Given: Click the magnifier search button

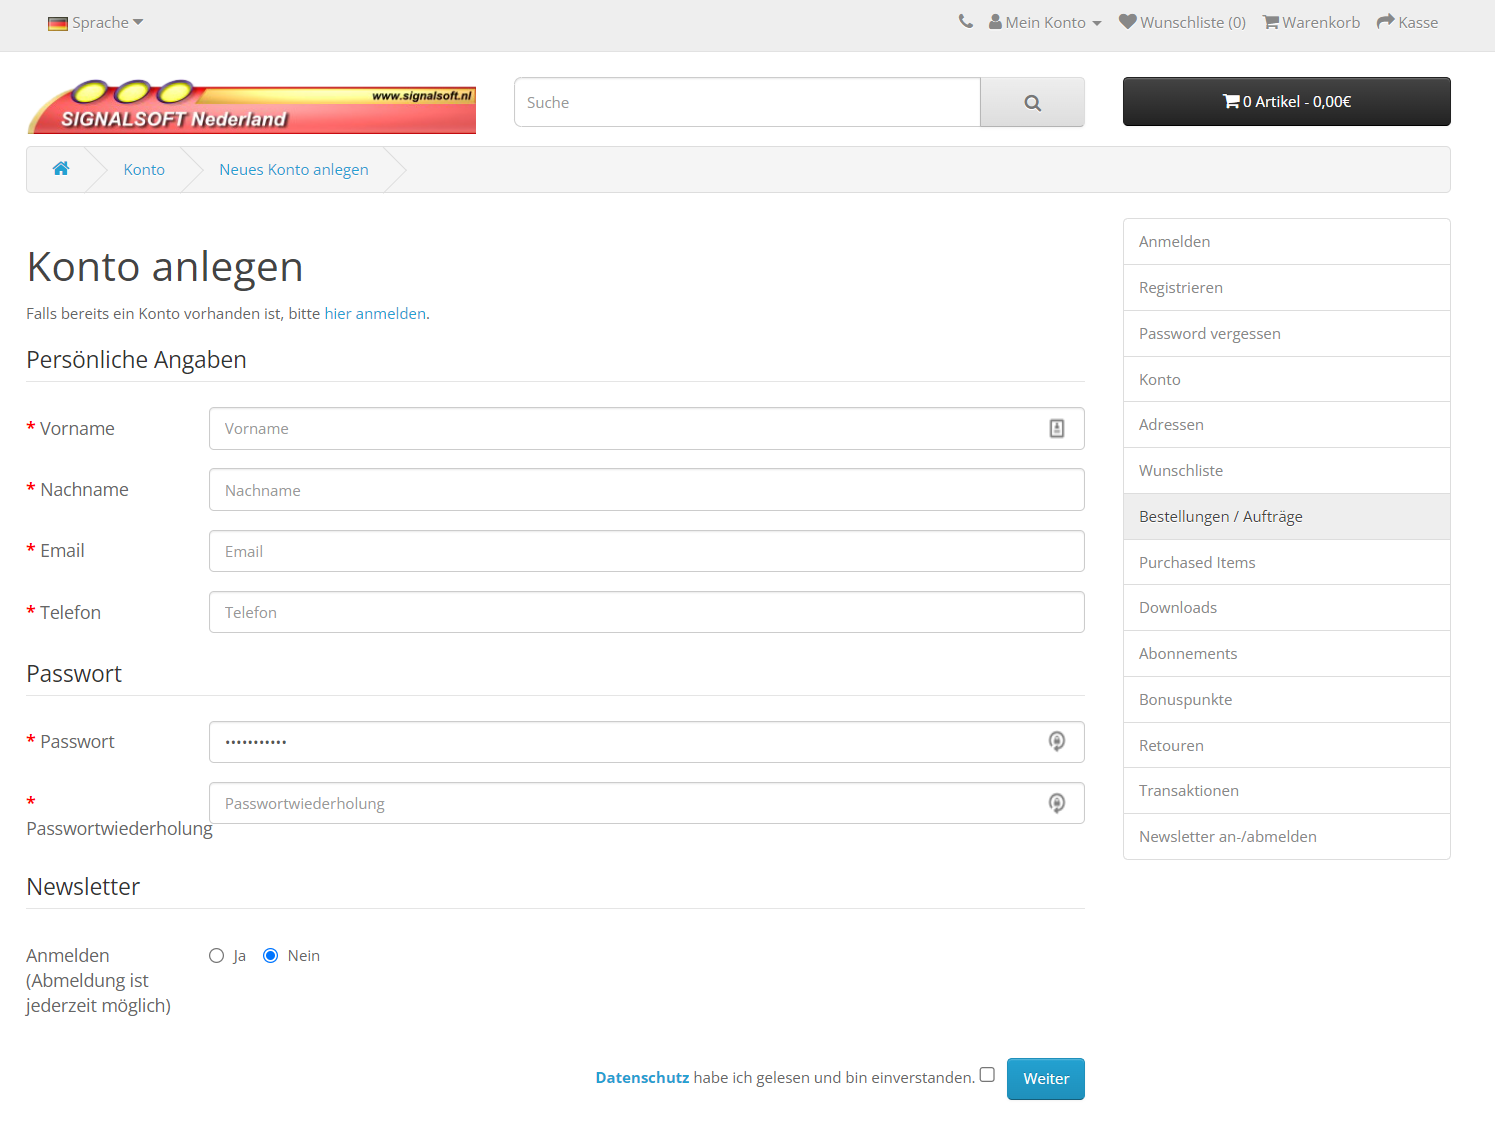Looking at the screenshot, I should click(x=1032, y=102).
